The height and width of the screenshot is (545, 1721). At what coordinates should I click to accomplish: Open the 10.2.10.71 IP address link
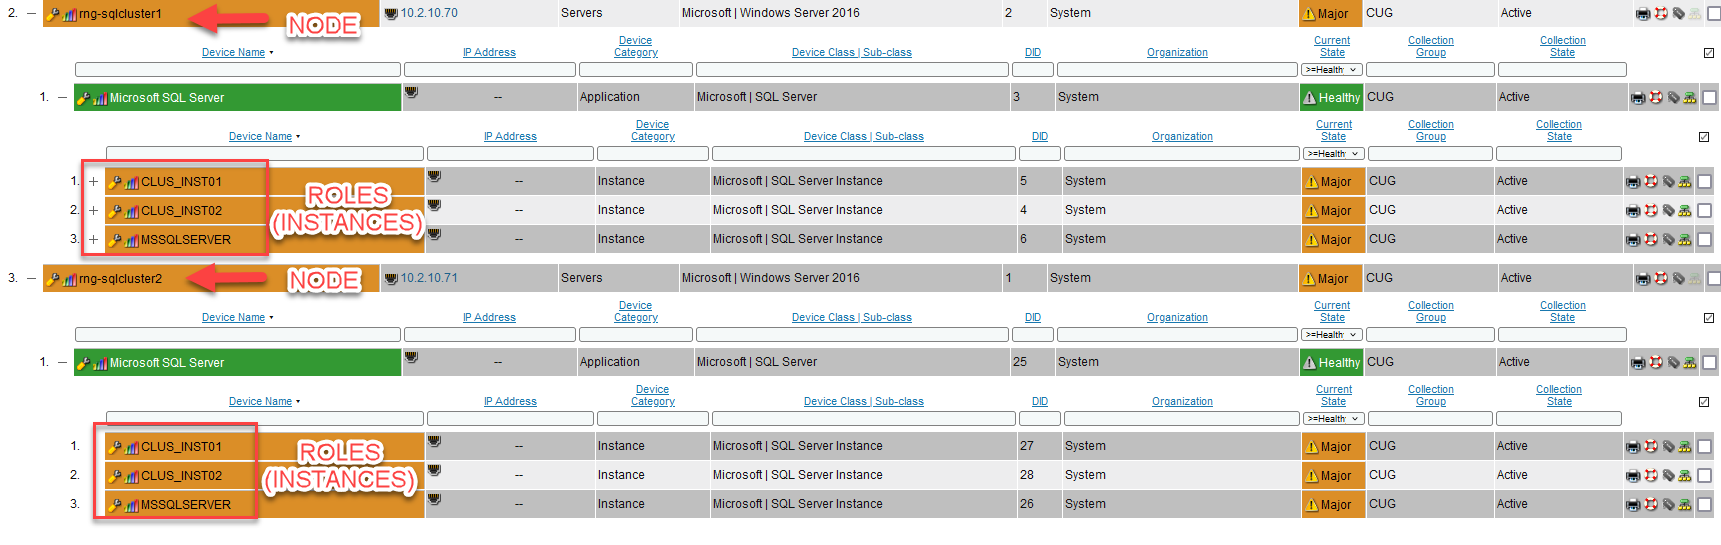[429, 278]
